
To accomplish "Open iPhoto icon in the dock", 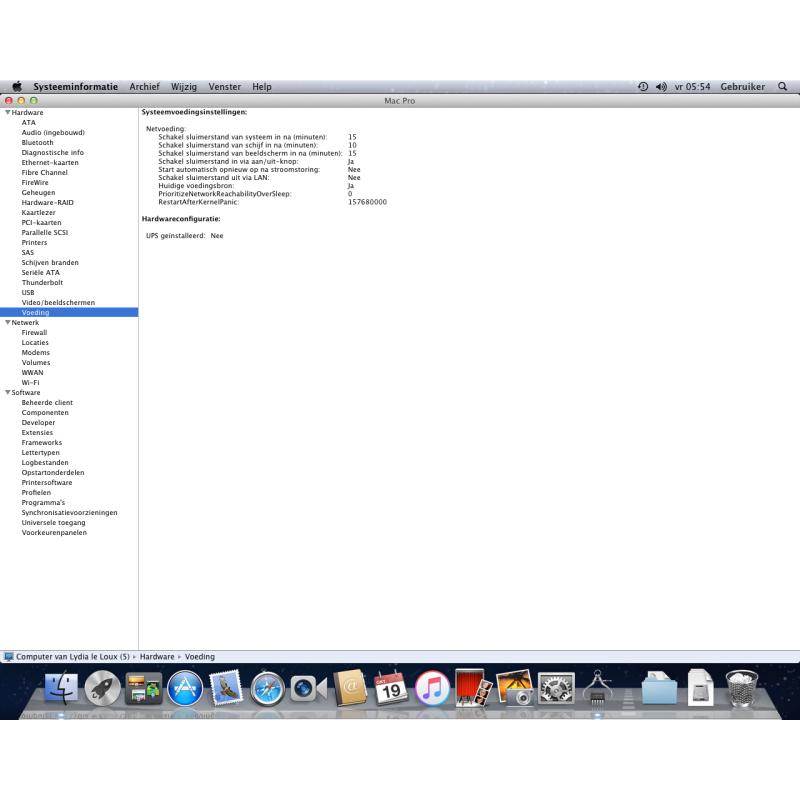I will (514, 688).
